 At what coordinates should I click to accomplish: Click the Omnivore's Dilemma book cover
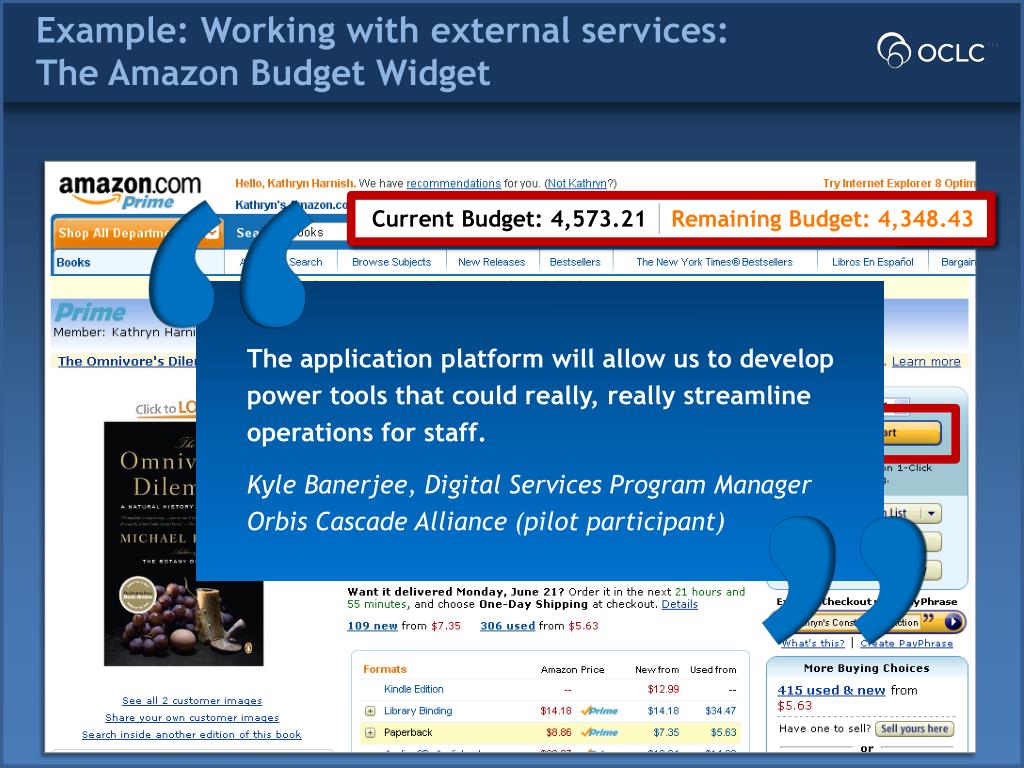184,543
